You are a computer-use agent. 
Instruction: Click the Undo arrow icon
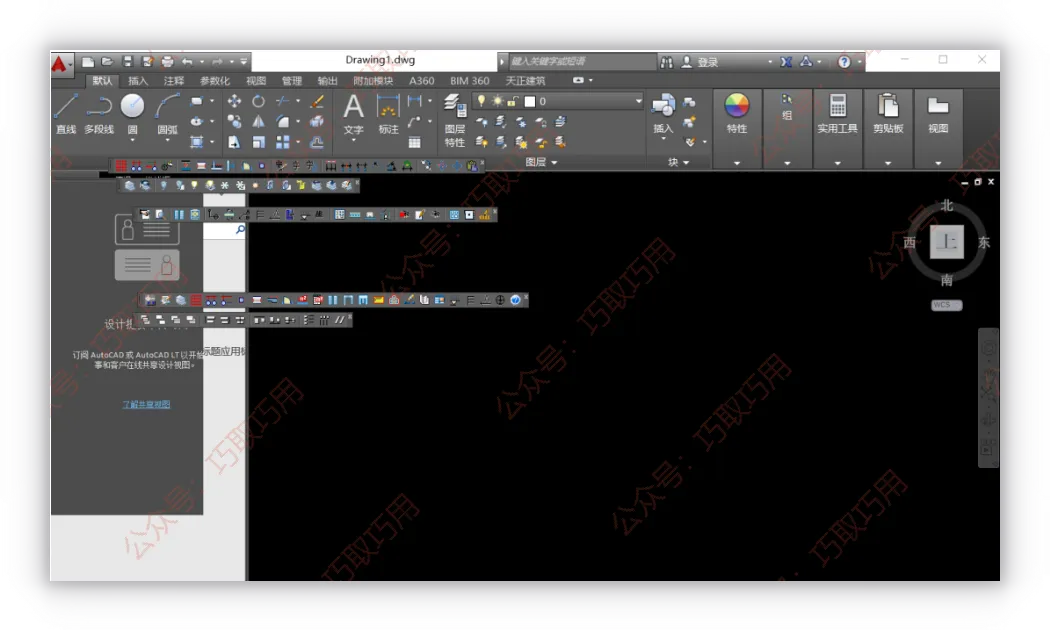(188, 62)
